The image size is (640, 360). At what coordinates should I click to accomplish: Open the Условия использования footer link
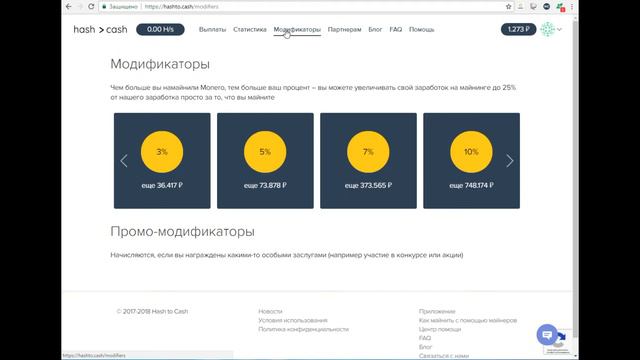click(x=293, y=320)
